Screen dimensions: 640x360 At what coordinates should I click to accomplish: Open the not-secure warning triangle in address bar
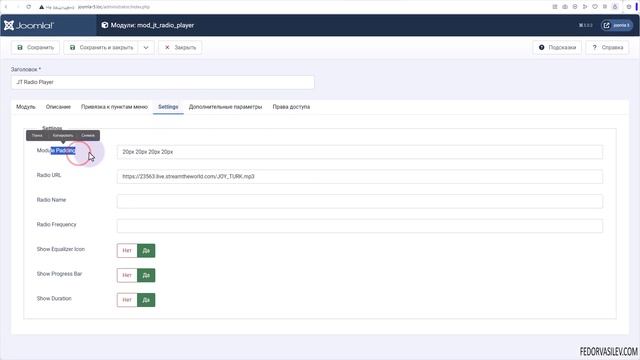pyautogui.click(x=41, y=7)
